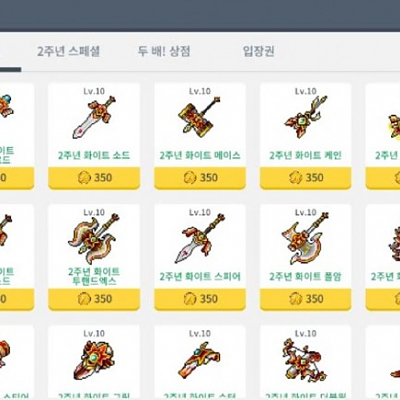Buy 화이트 케인 with 350 price button

pyautogui.click(x=305, y=178)
